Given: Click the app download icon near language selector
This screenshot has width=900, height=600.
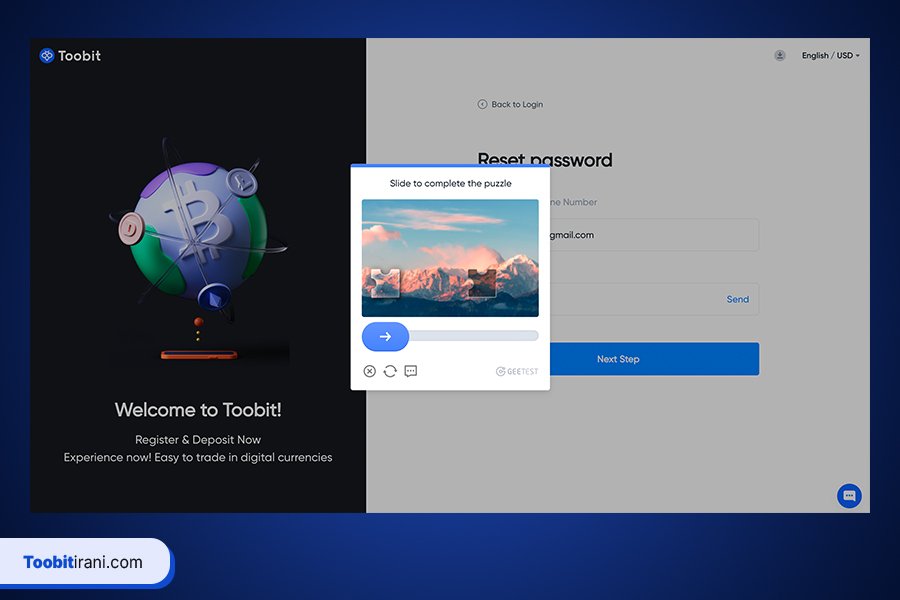Looking at the screenshot, I should (x=780, y=55).
